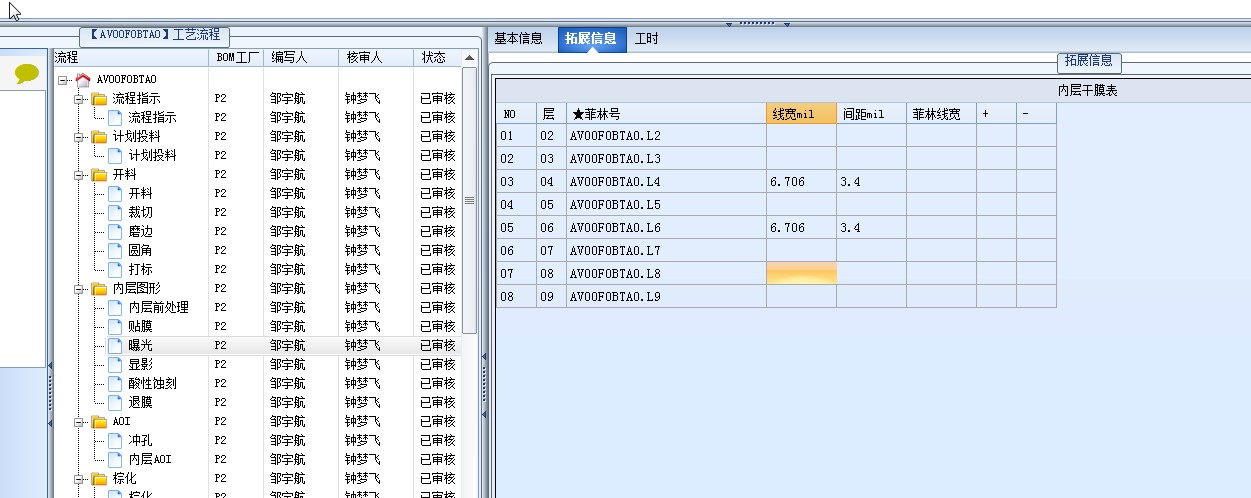Image resolution: width=1251 pixels, height=498 pixels.
Task: Click the page icon of 贴膜
Action: point(115,326)
